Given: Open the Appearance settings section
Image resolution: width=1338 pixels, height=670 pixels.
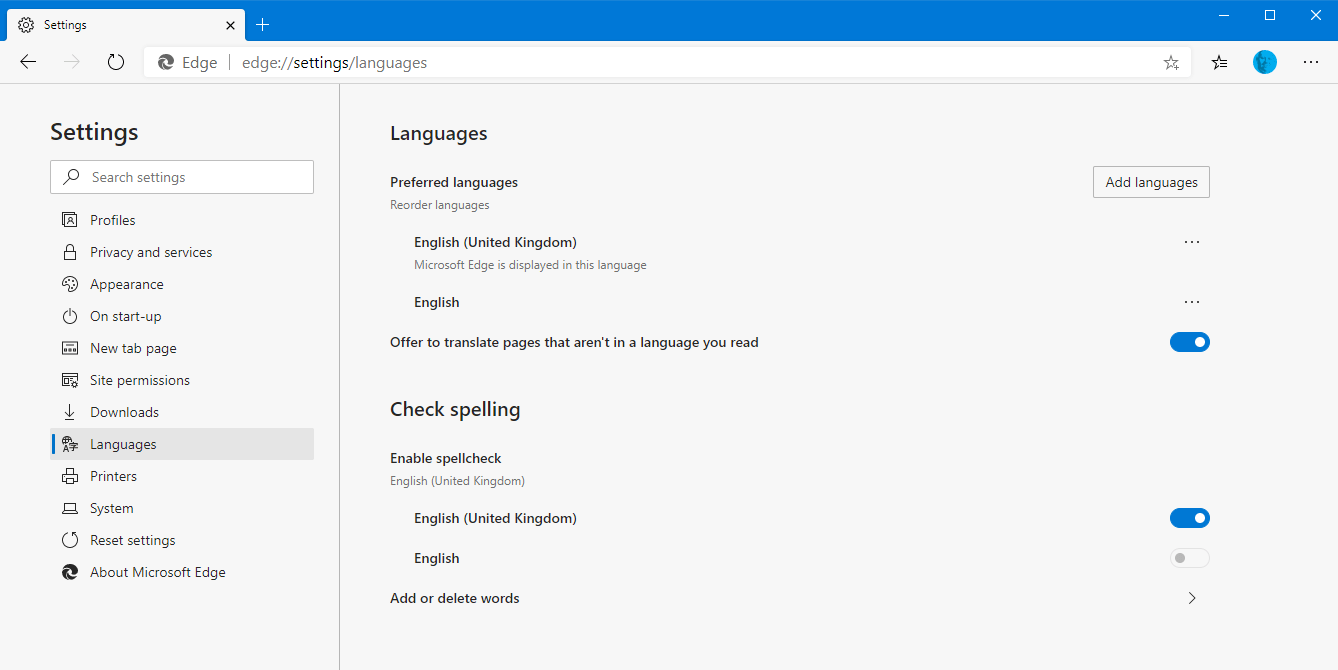Looking at the screenshot, I should 127,284.
